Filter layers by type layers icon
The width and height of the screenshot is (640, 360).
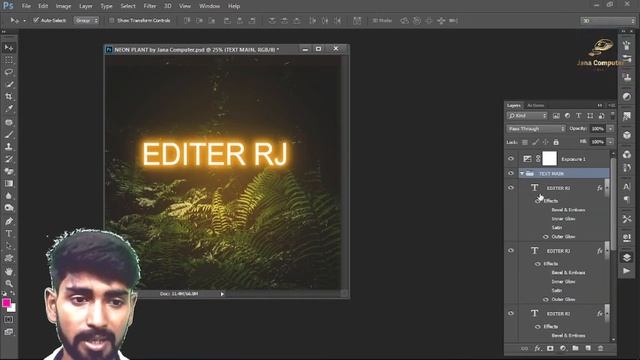(578, 116)
